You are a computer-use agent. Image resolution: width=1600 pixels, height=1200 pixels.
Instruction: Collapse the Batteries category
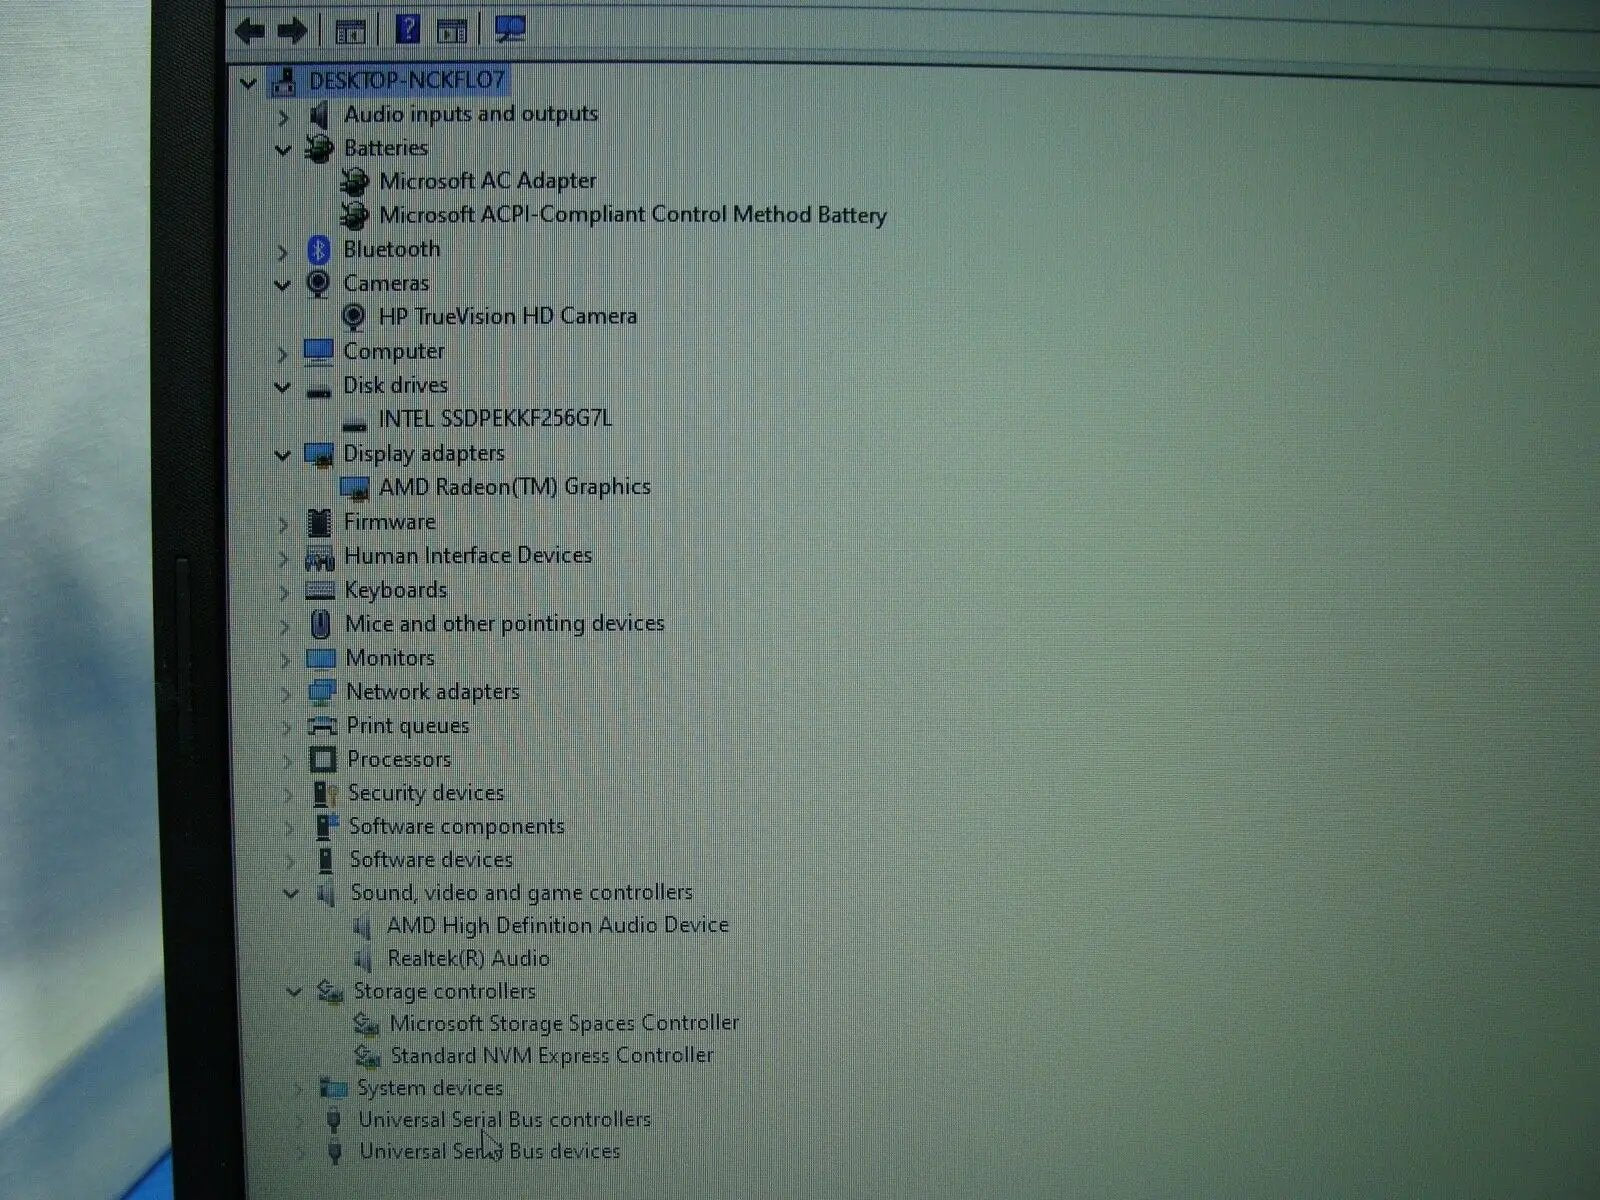click(283, 150)
